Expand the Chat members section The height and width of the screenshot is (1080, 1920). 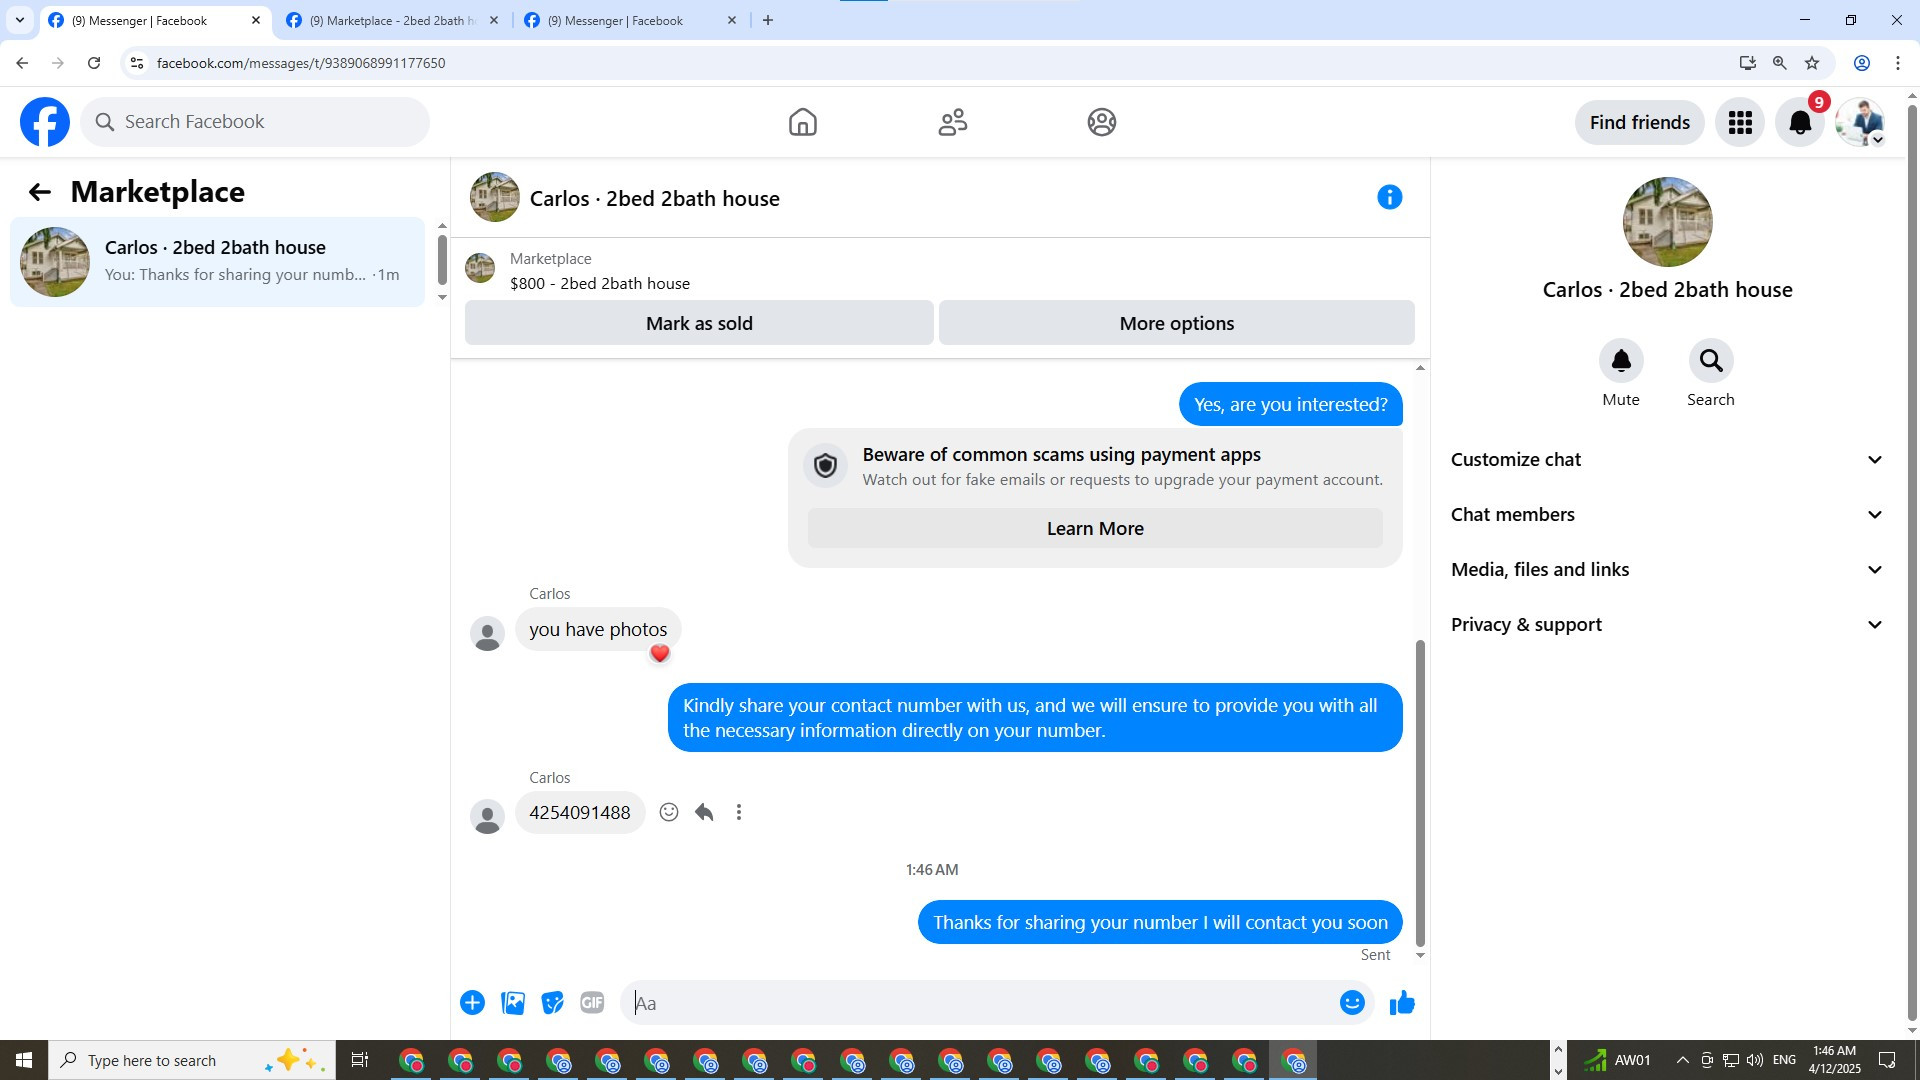tap(1667, 515)
